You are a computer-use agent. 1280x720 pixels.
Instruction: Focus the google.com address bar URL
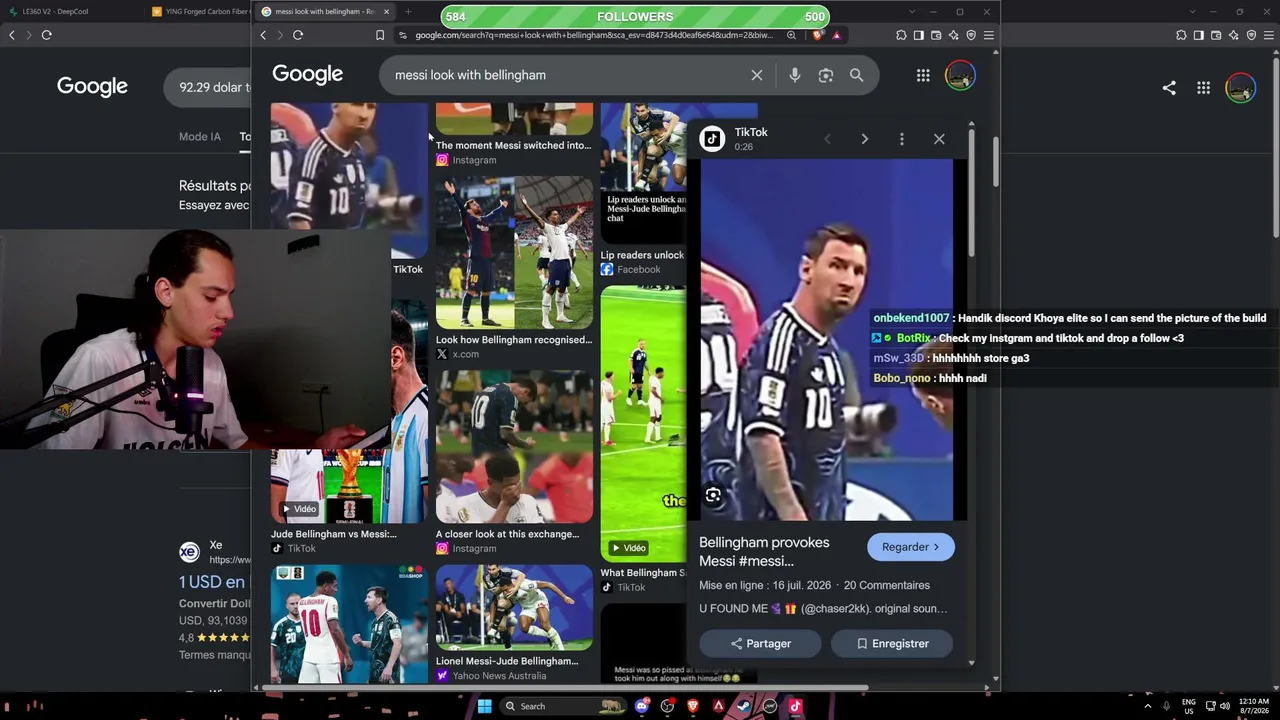pos(594,35)
